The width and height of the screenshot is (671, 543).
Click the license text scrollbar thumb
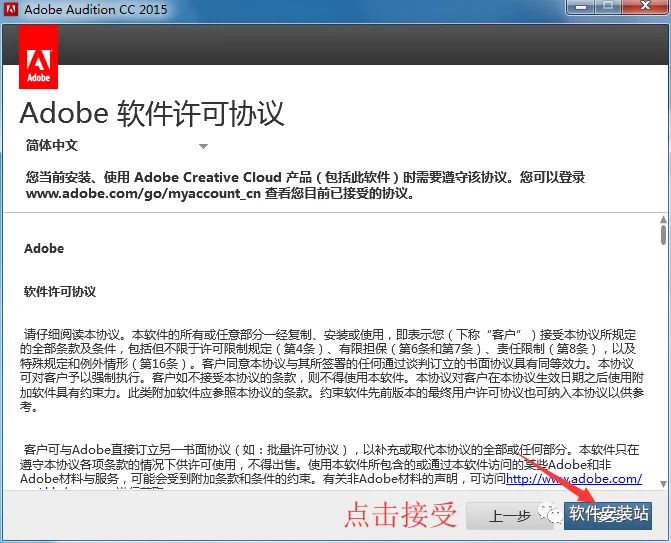(663, 235)
